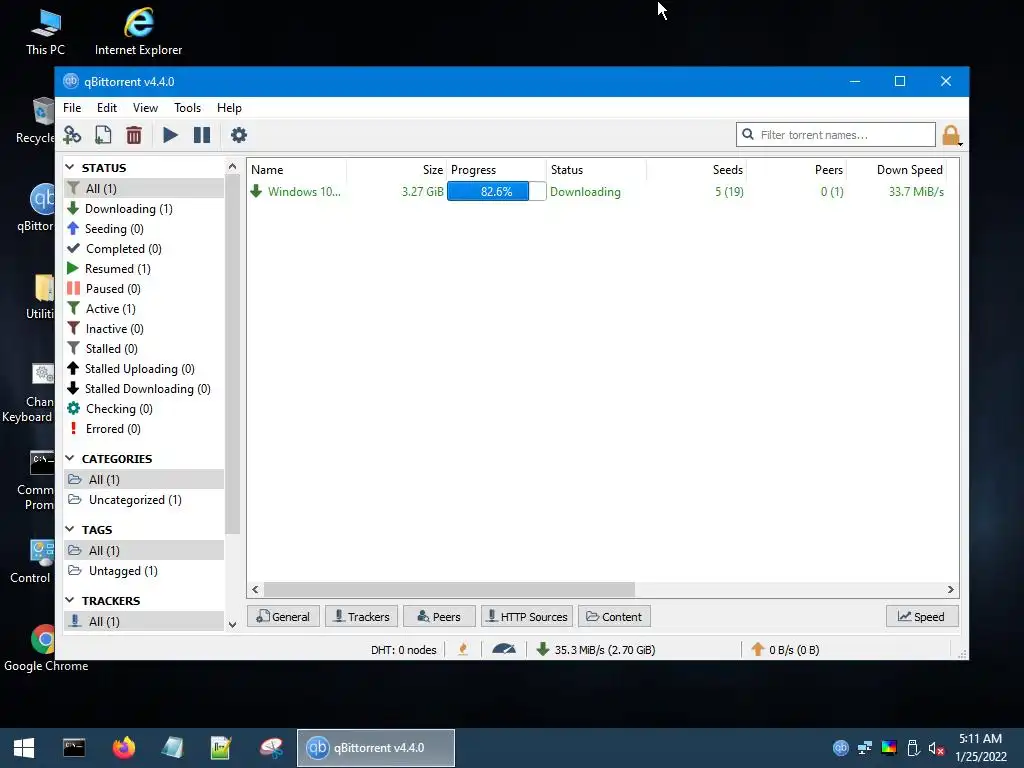
Task: Filter by Checking (0) status
Action: [144, 409]
